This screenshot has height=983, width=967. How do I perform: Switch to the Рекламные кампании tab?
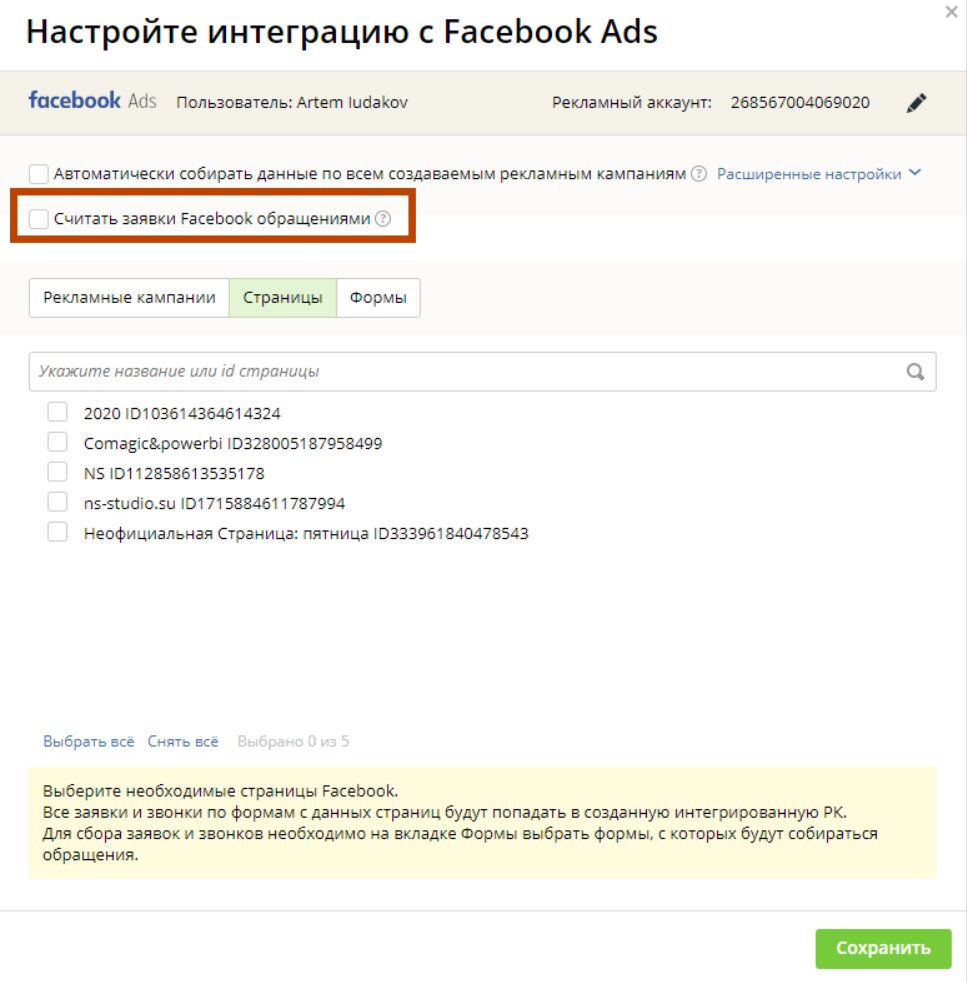tap(129, 298)
